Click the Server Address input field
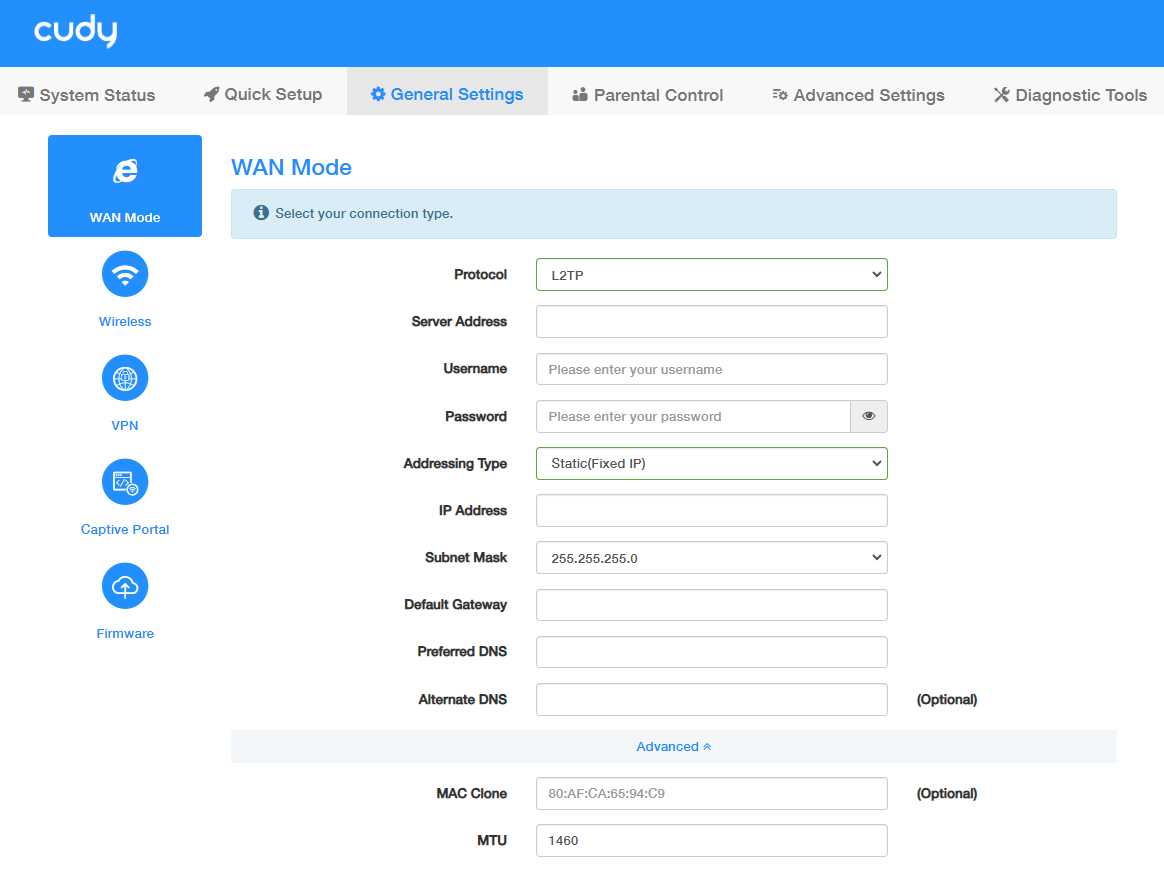This screenshot has width=1164, height=870. pyautogui.click(x=711, y=321)
